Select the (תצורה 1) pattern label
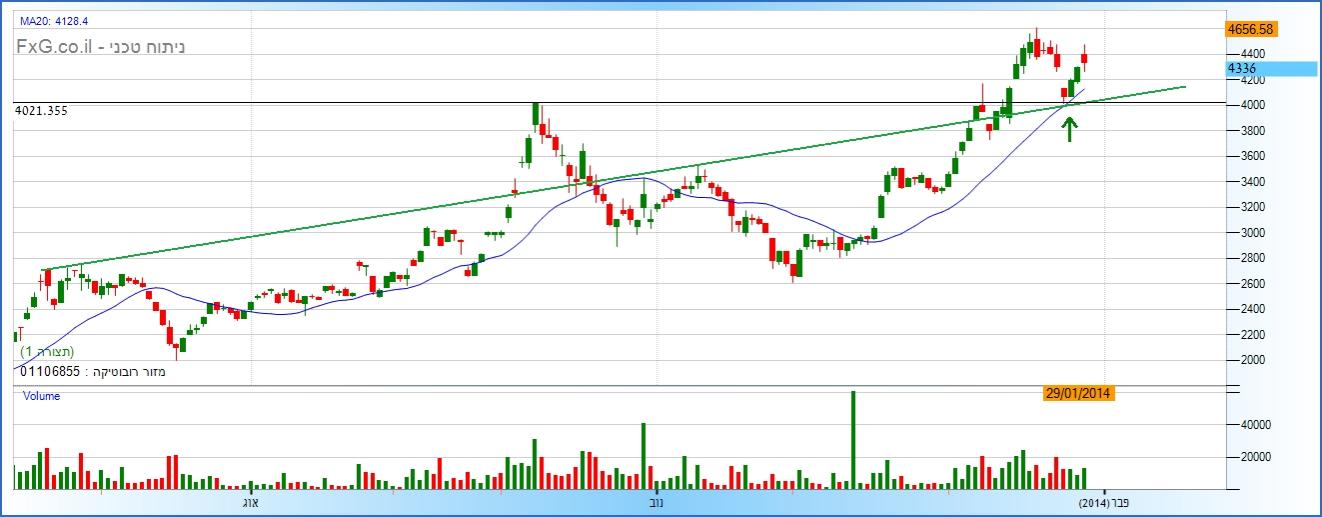This screenshot has width=1322, height=517. click(48, 352)
